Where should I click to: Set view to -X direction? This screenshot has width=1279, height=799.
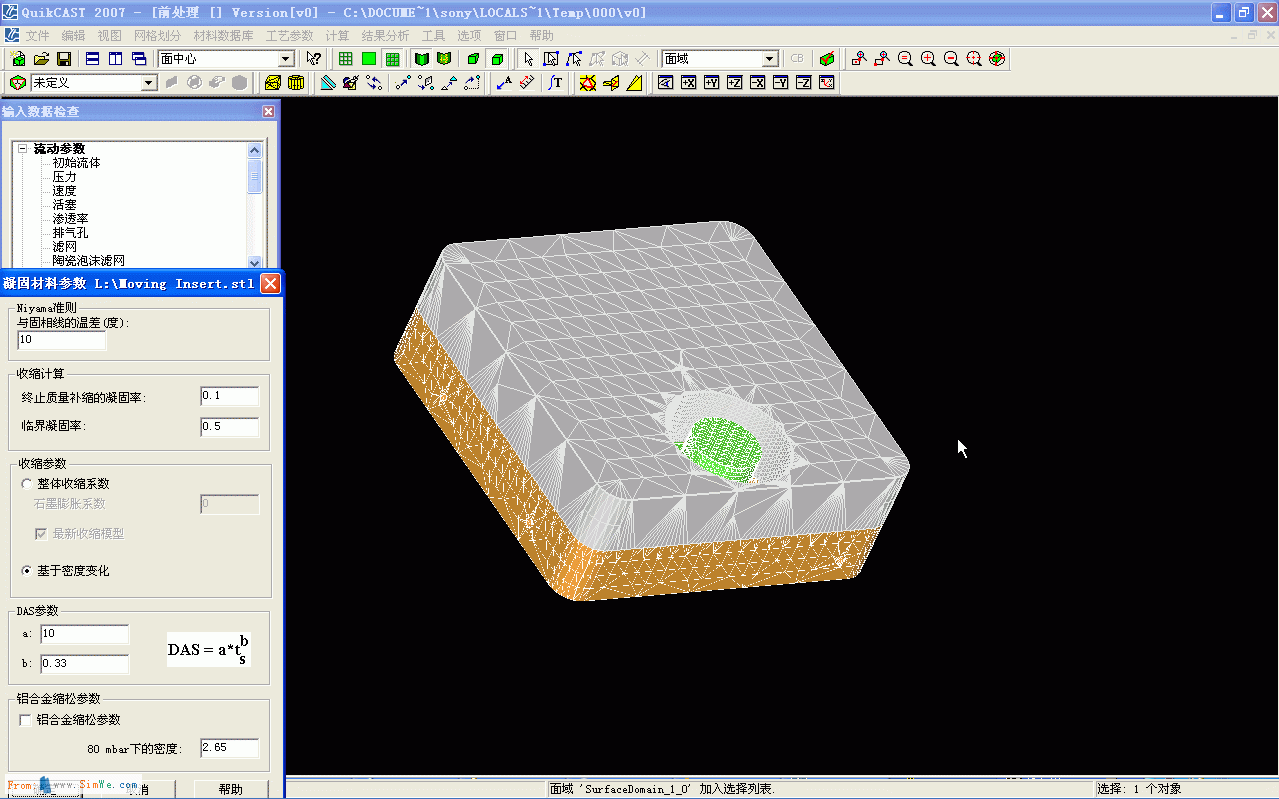(757, 83)
